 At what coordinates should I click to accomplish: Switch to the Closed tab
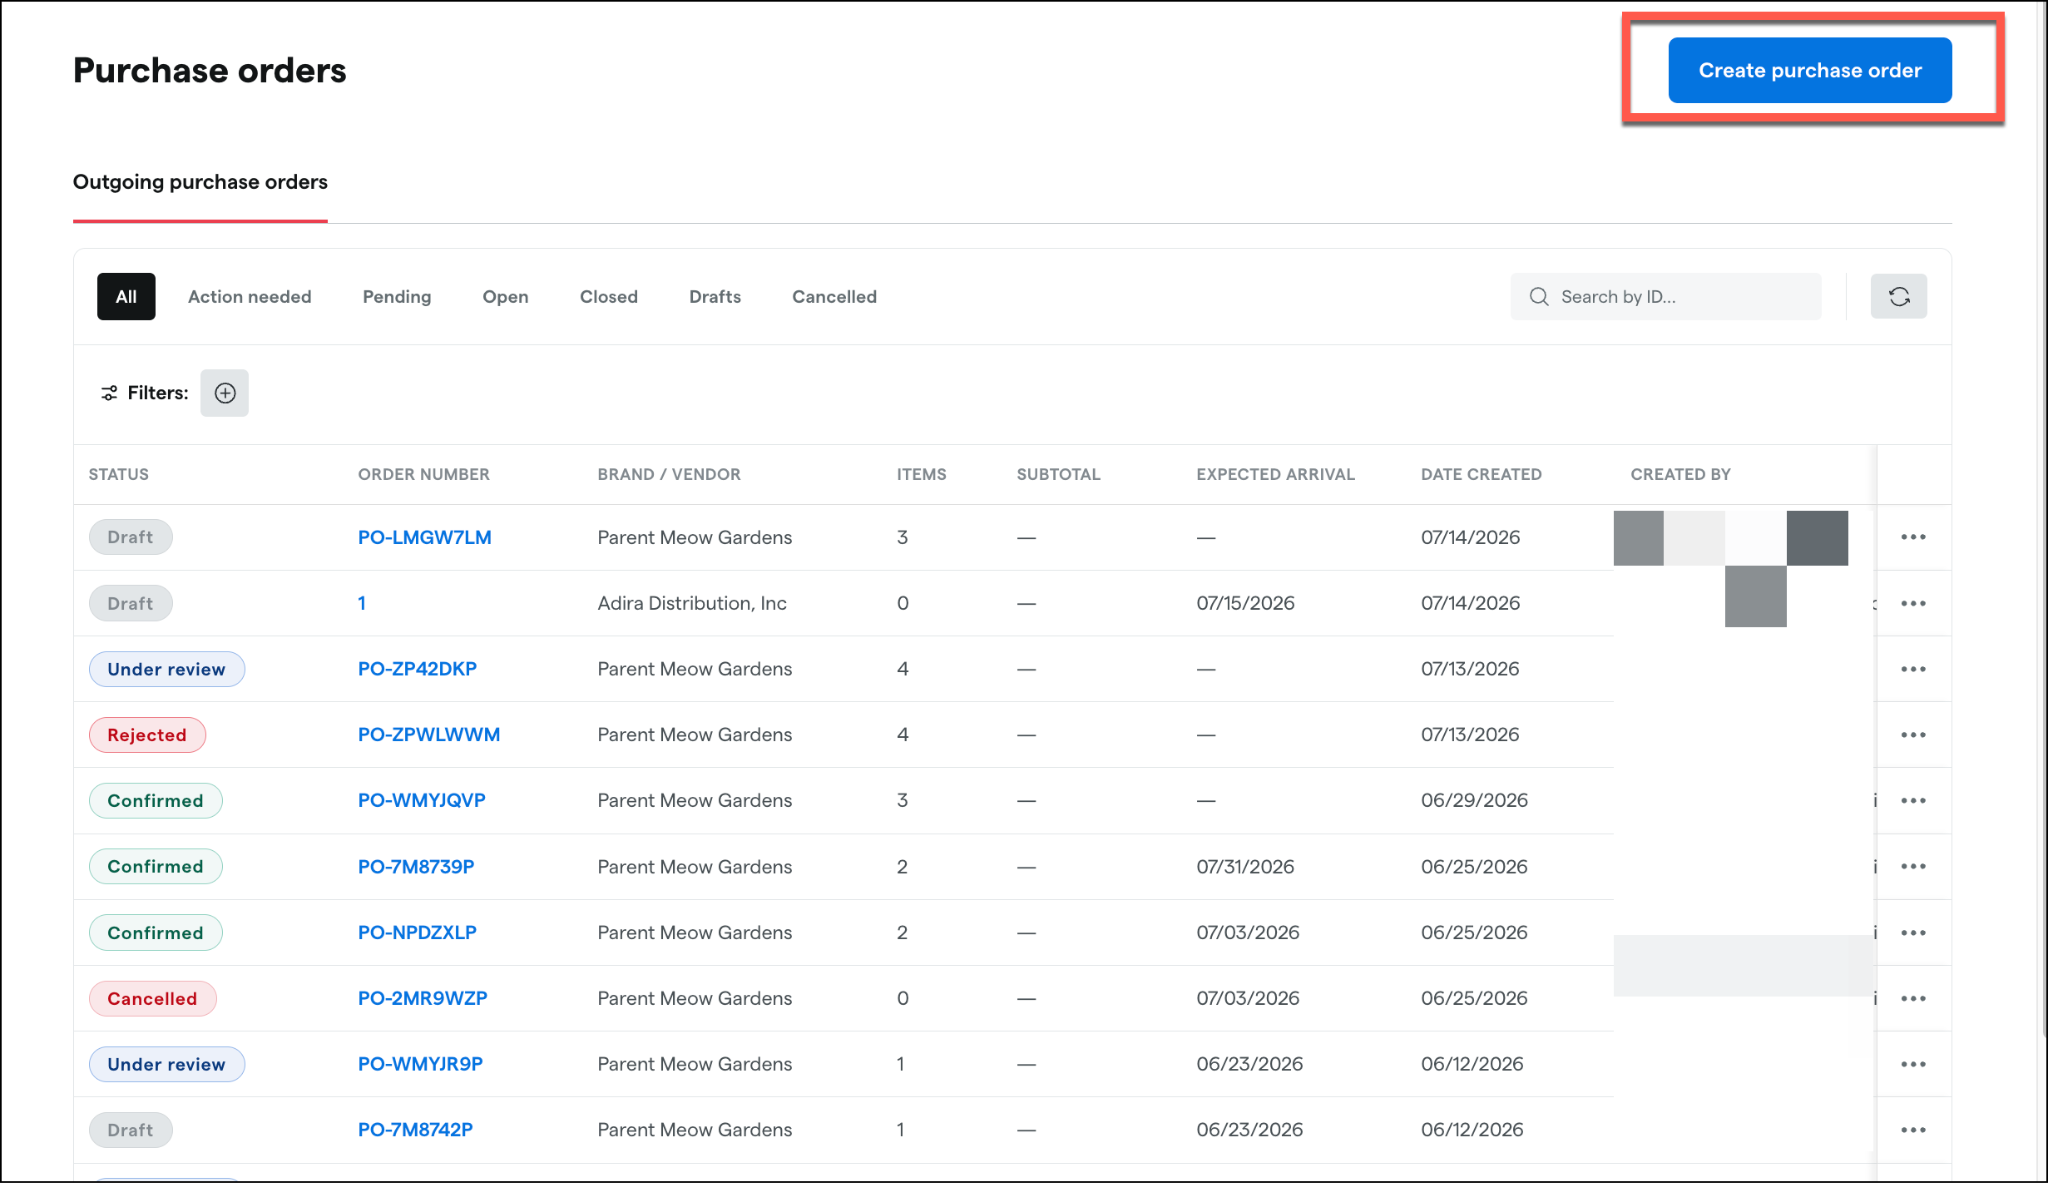(609, 297)
